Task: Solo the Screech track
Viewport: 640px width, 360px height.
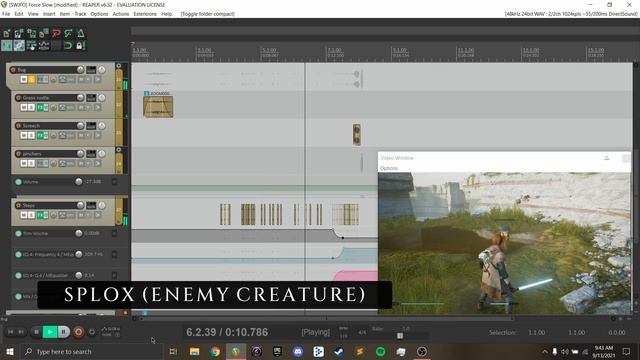Action: point(31,135)
